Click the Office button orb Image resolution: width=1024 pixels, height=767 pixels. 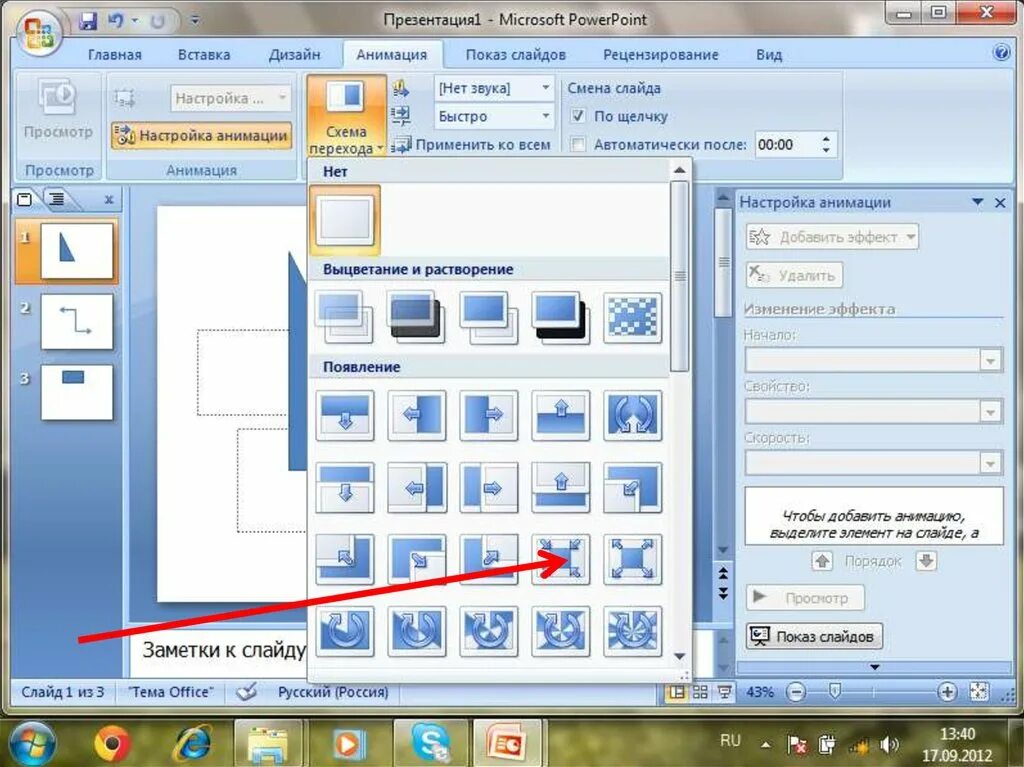39,33
